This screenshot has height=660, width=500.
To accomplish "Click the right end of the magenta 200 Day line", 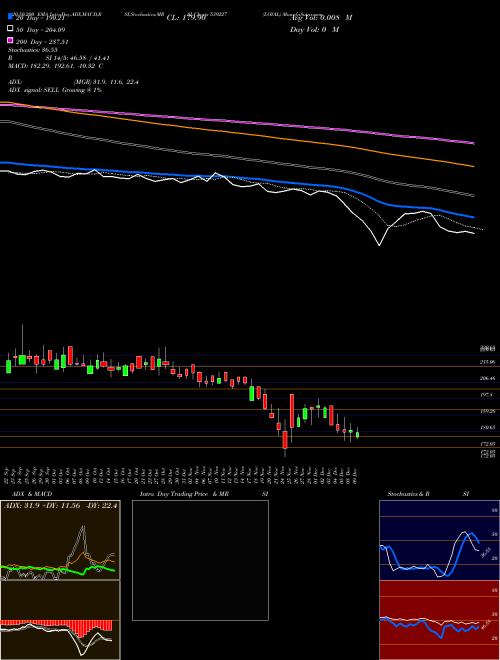I will coord(473,143).
